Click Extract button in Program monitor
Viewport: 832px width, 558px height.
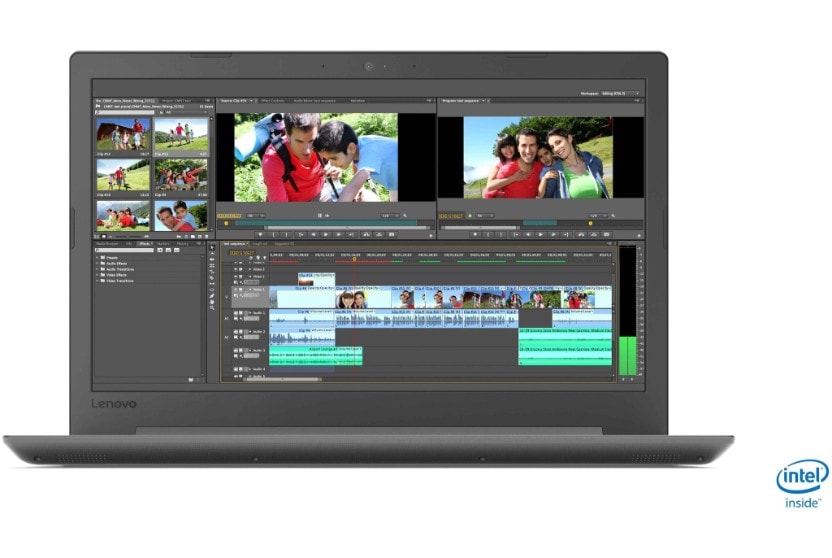[593, 234]
